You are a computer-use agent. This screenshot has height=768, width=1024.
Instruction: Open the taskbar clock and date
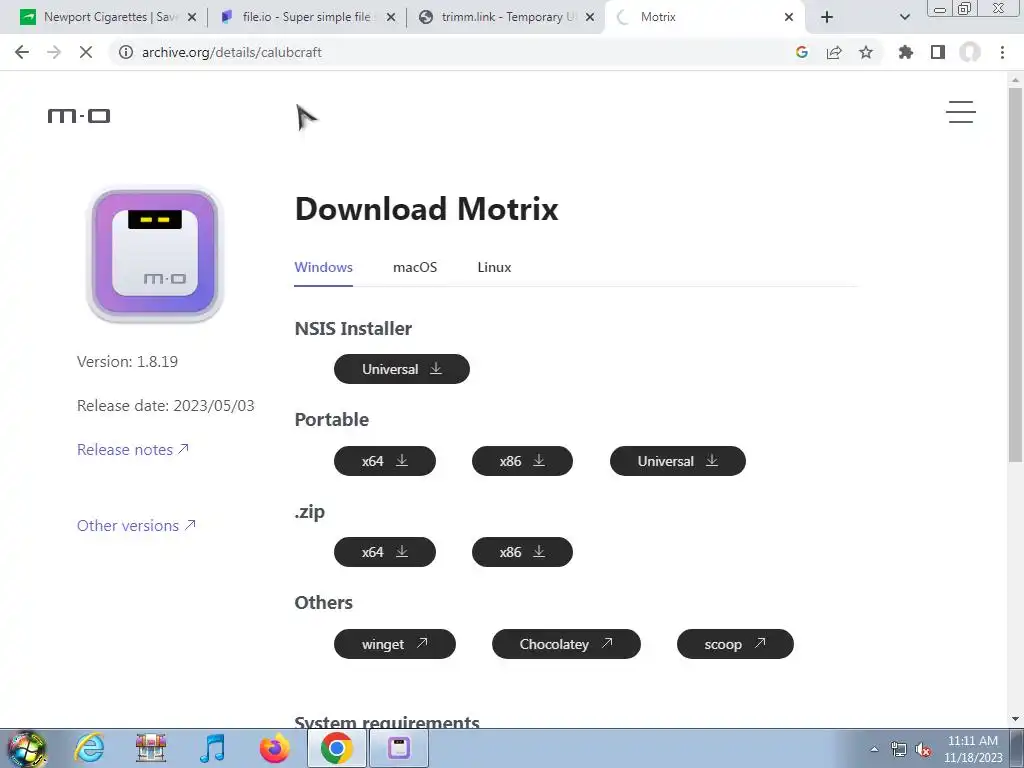[x=973, y=749]
